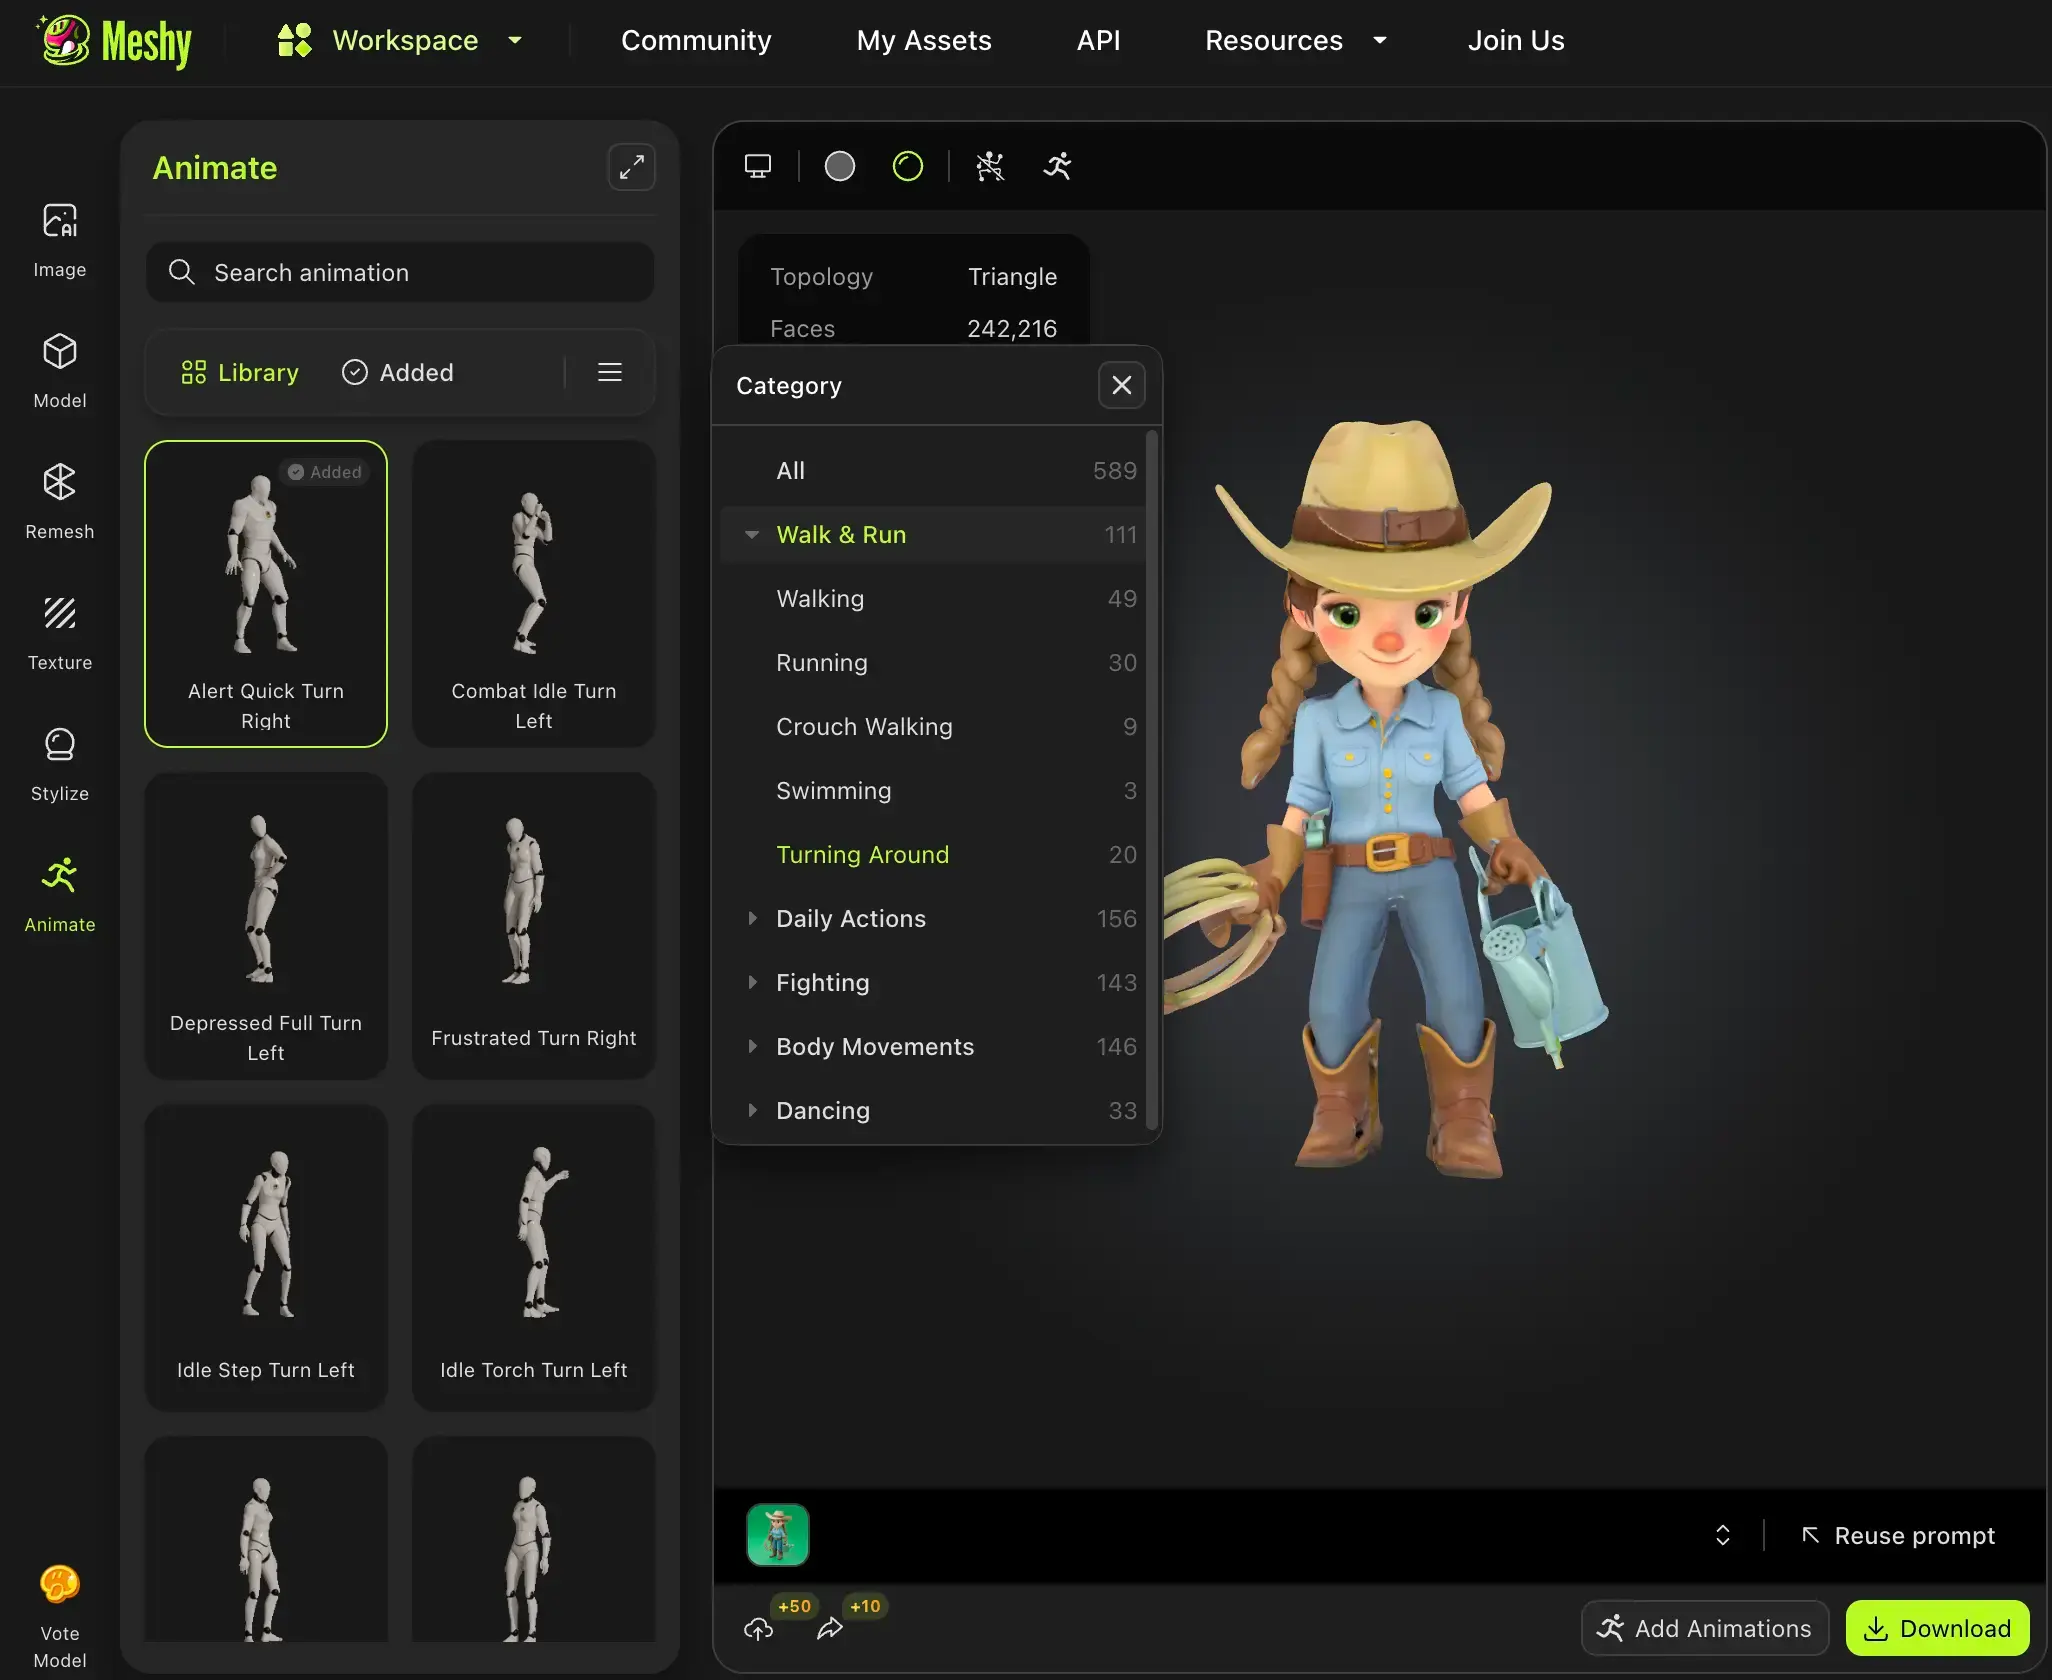
Task: Click the share icon near +10
Action: pos(830,1628)
